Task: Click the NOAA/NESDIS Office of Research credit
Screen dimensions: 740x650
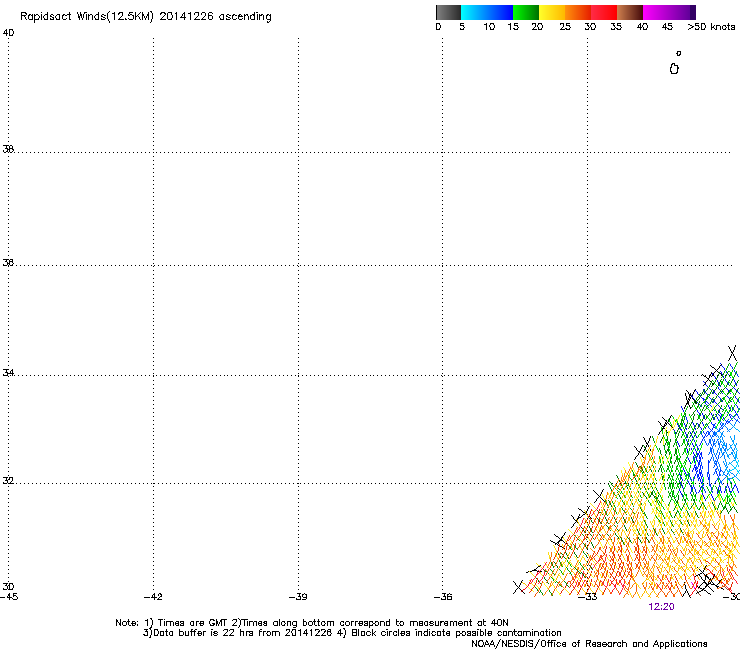Action: (x=589, y=644)
